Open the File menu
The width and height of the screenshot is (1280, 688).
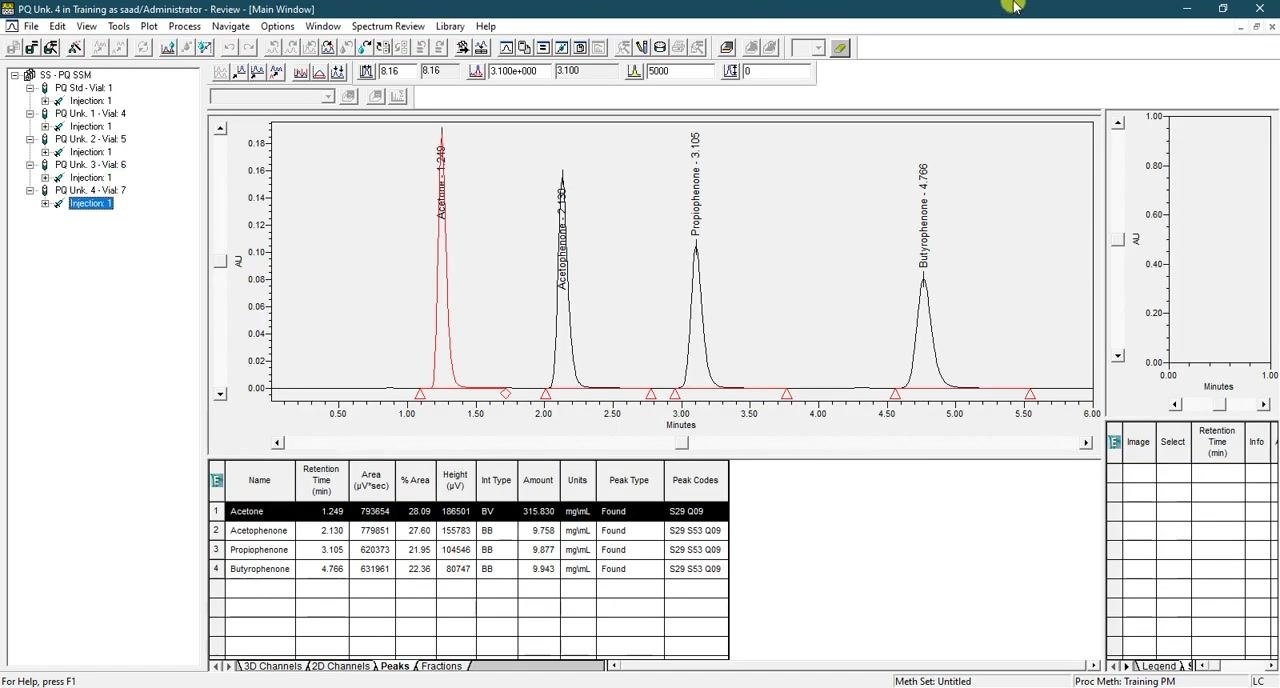pos(31,26)
